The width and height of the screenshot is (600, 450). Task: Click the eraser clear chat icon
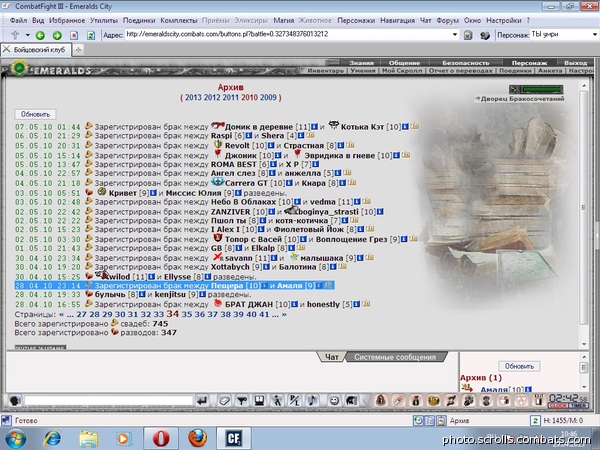click(224, 401)
